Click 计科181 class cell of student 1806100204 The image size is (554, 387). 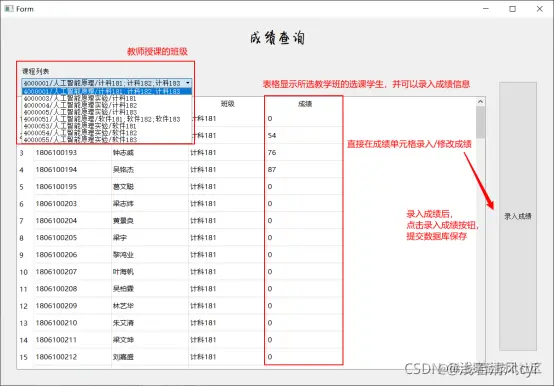tap(227, 221)
